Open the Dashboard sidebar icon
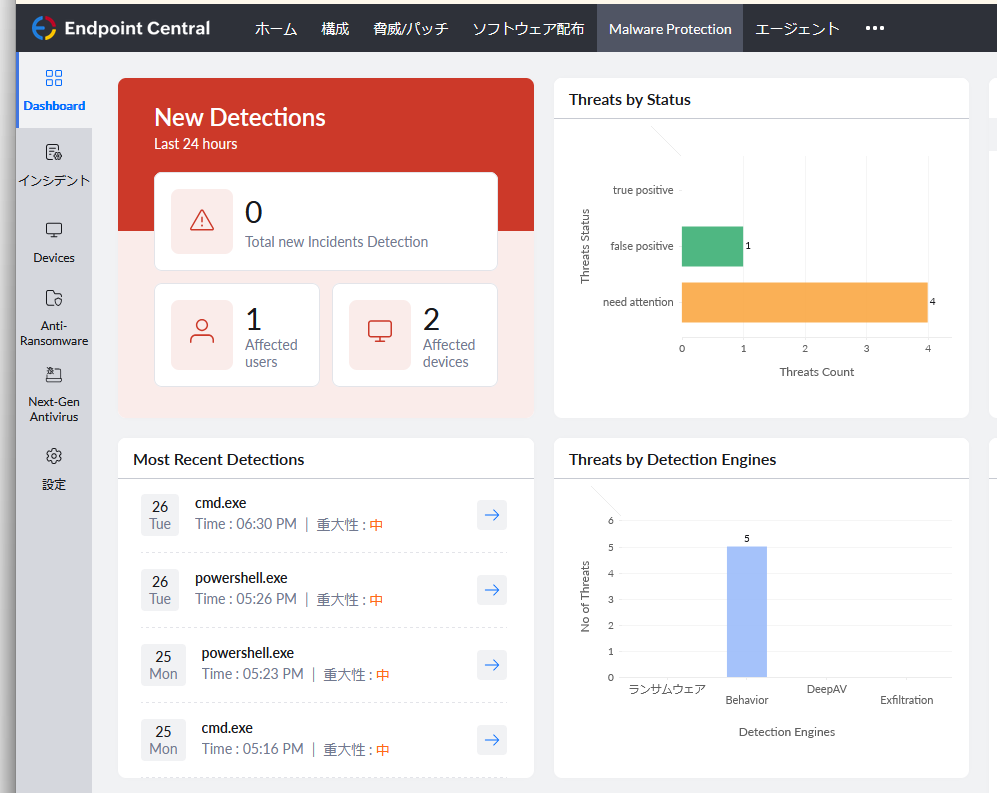Screen dimensions: 997x793 (54, 79)
